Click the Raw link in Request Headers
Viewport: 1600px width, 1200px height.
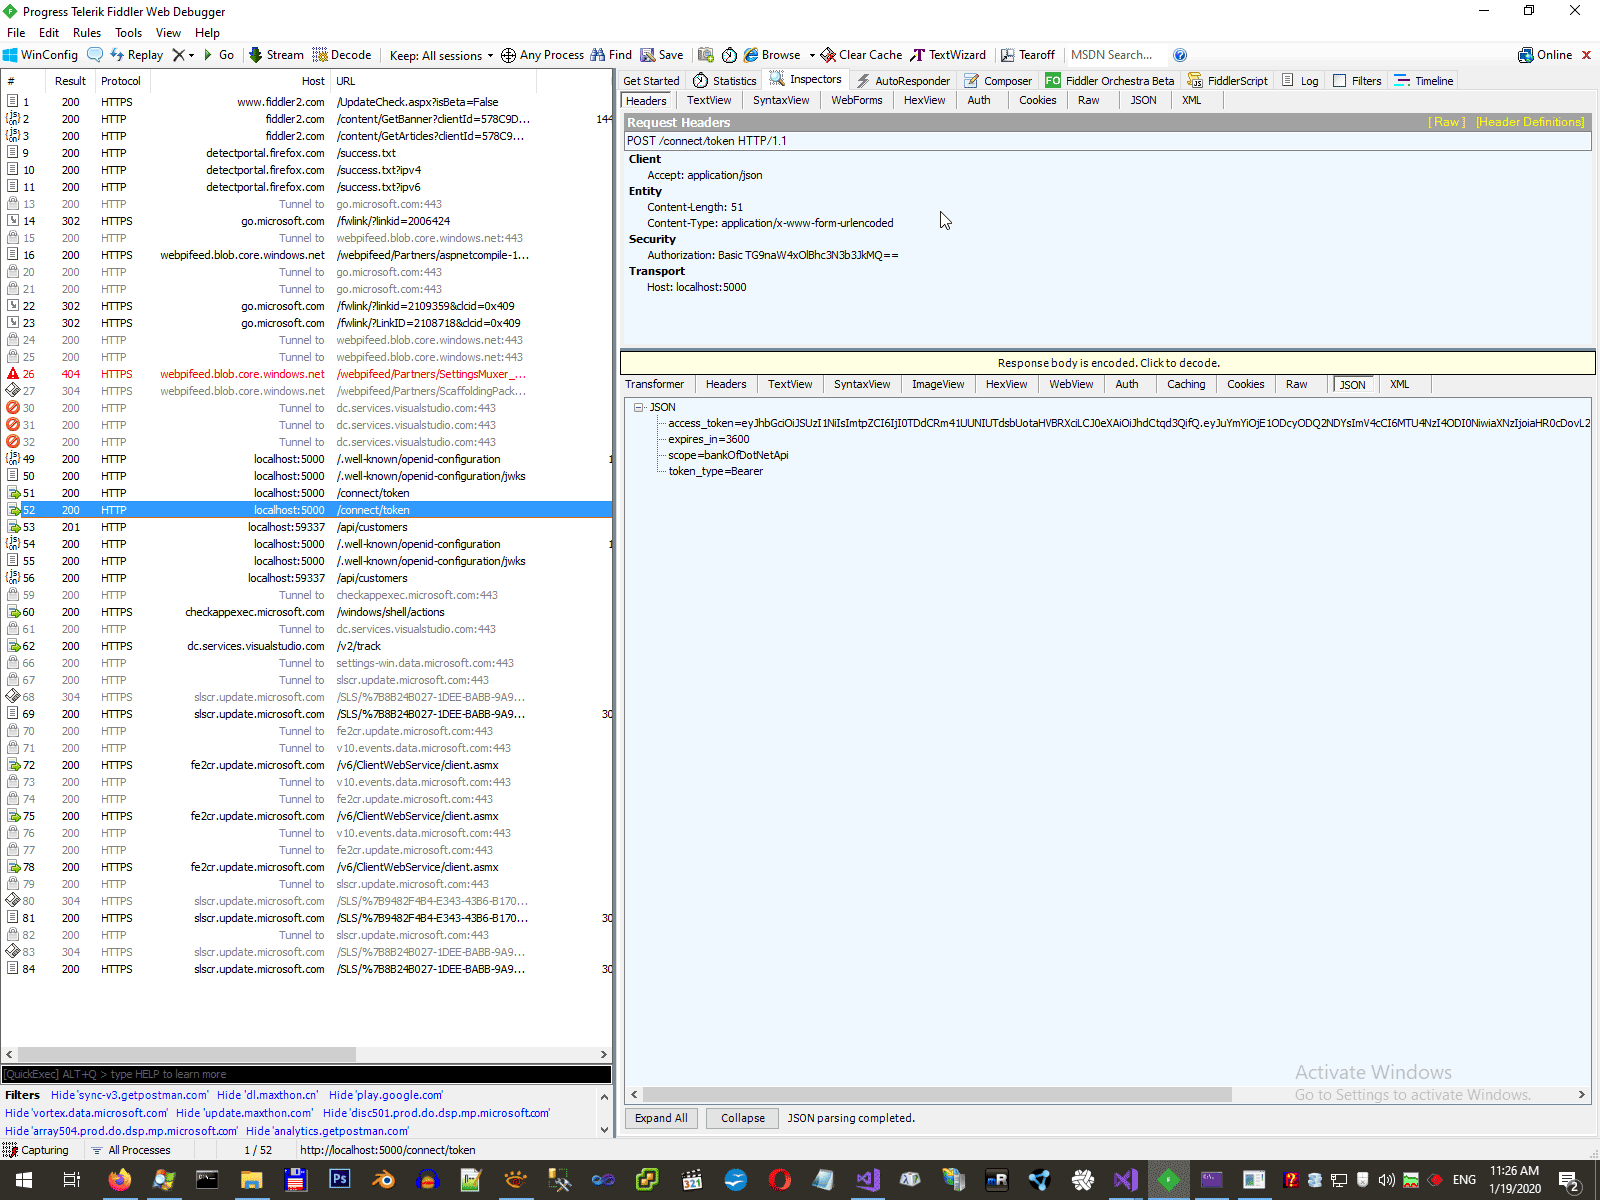pyautogui.click(x=1447, y=122)
